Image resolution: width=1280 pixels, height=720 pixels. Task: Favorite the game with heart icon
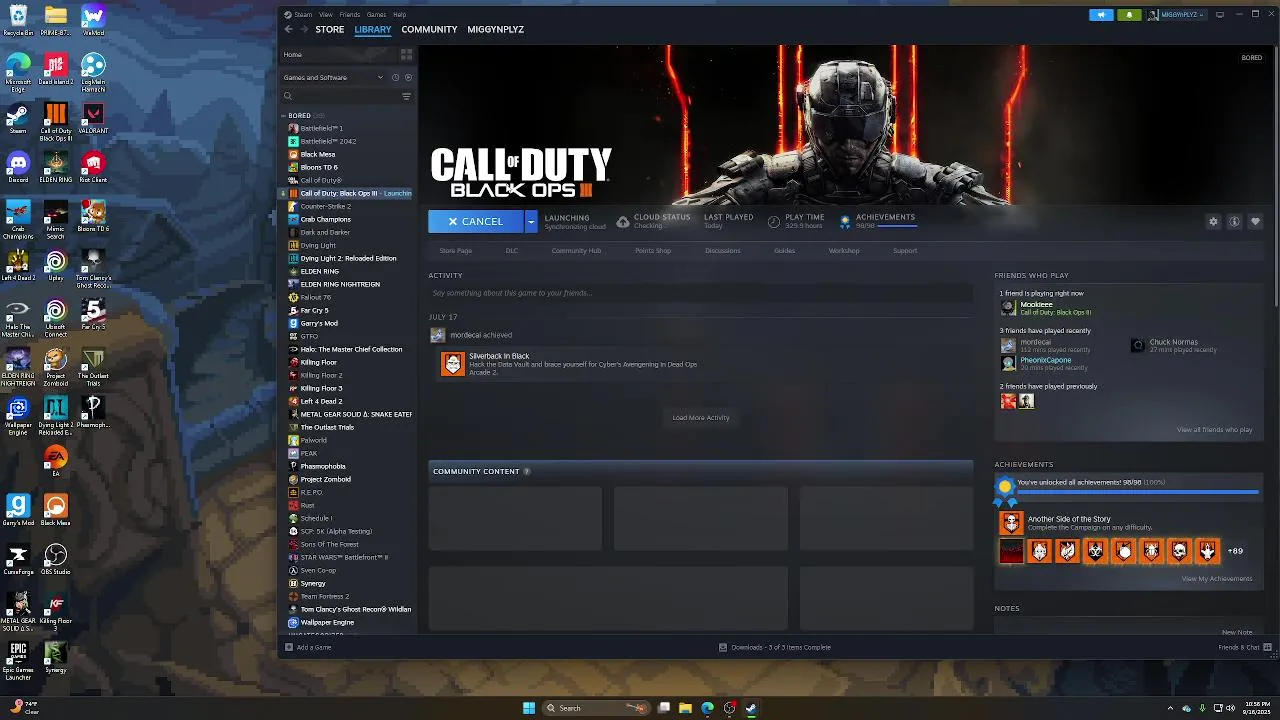1255,222
